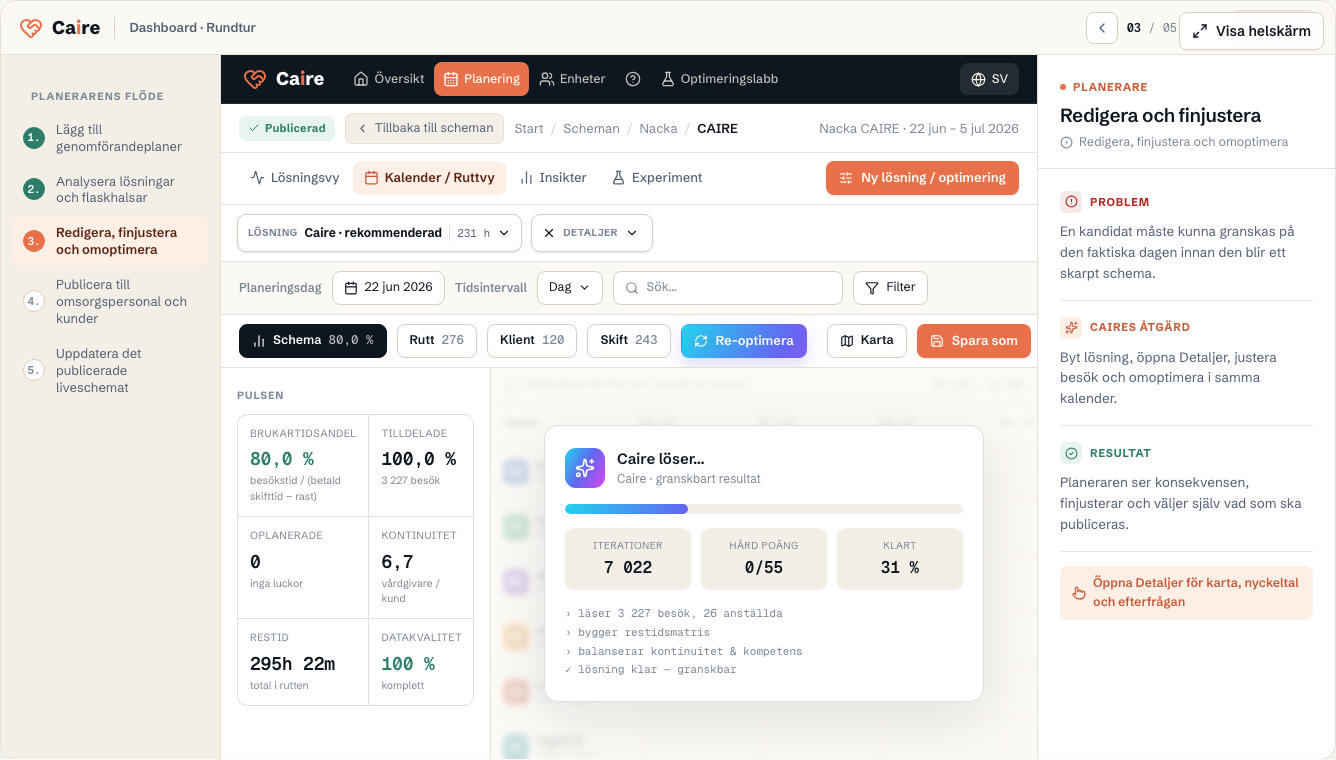The image size is (1336, 760).
Task: Switch language with the SV globe button
Action: [x=989, y=79]
